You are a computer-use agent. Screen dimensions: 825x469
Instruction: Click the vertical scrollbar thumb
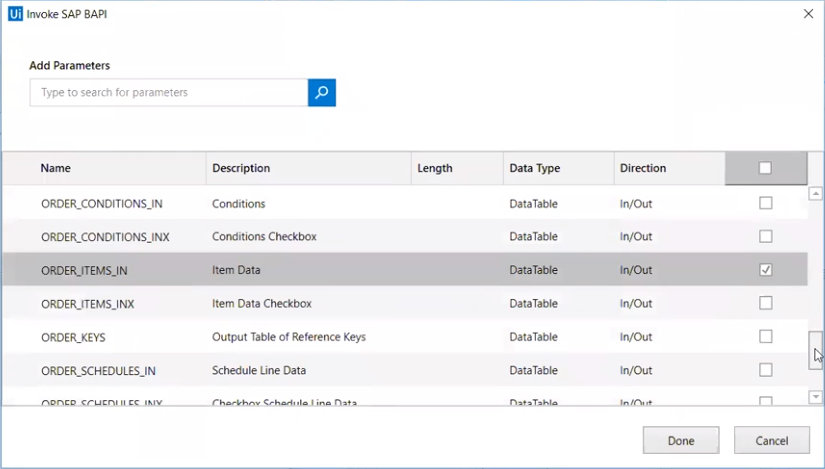pos(816,350)
